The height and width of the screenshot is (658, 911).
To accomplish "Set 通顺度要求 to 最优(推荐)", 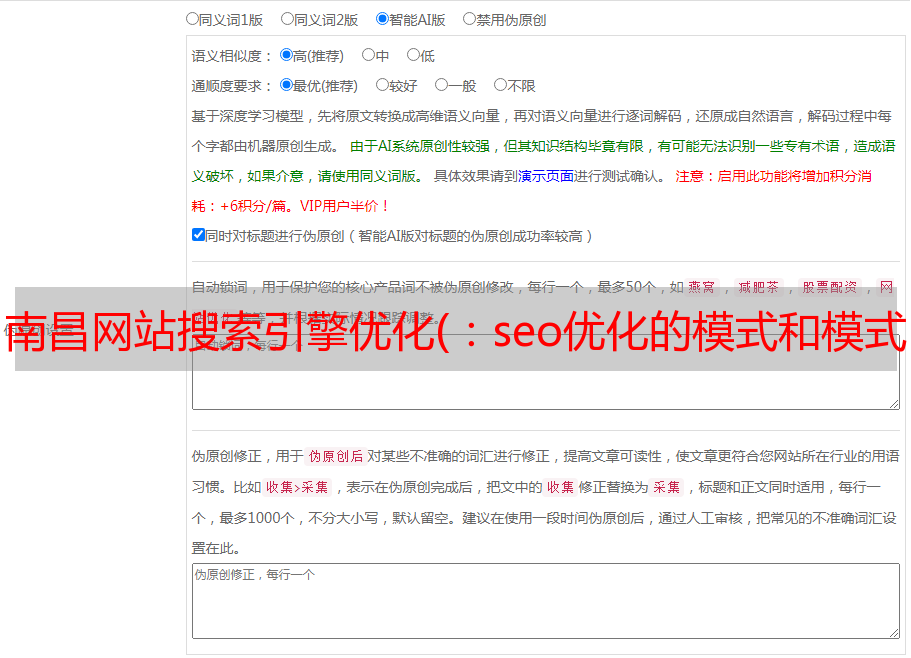I will click(x=286, y=85).
